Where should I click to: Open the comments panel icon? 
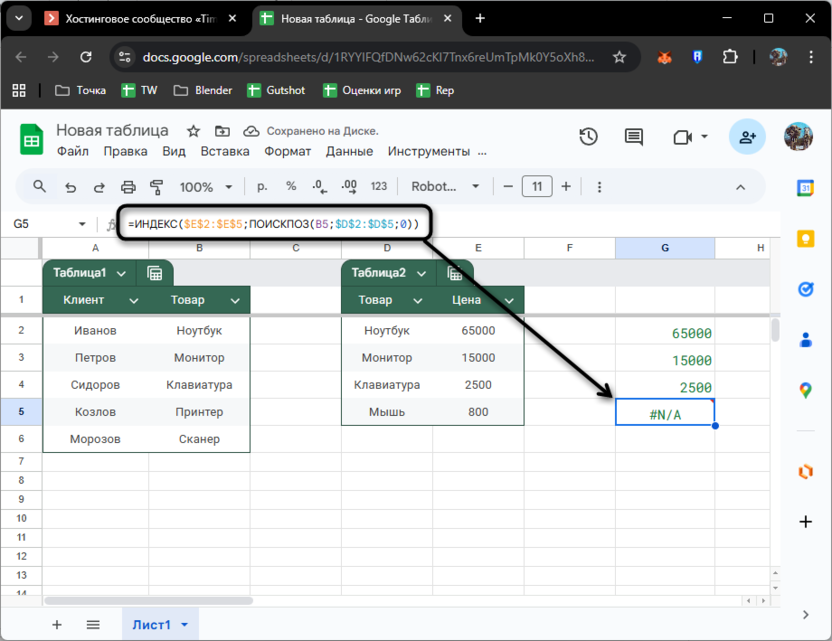(x=633, y=137)
